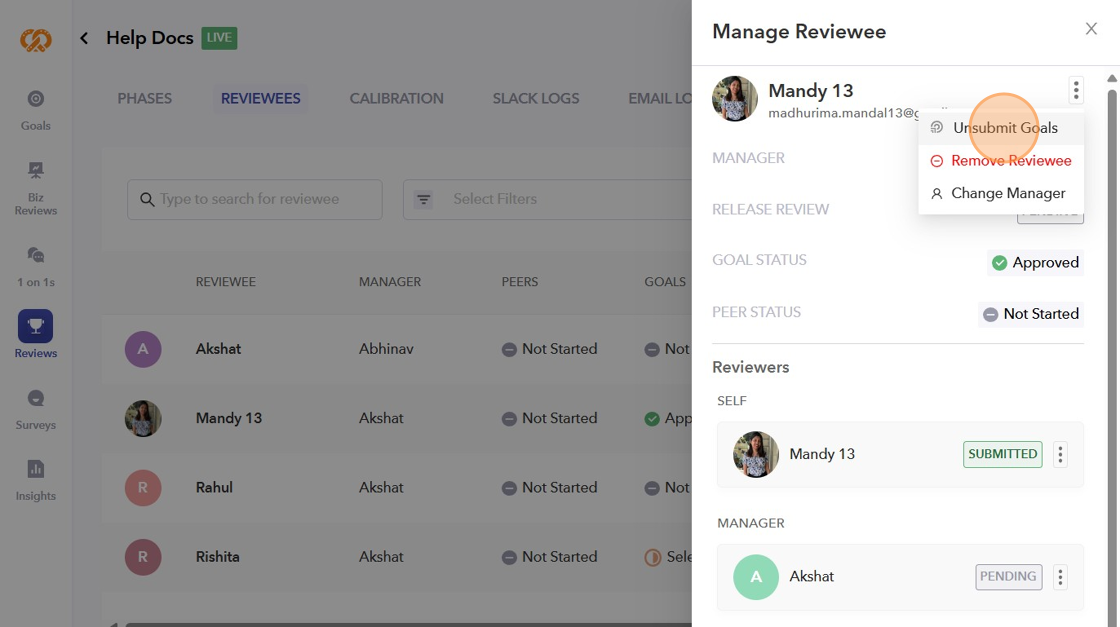Select the Reviews trophy icon
This screenshot has height=627, width=1120.
point(36,326)
